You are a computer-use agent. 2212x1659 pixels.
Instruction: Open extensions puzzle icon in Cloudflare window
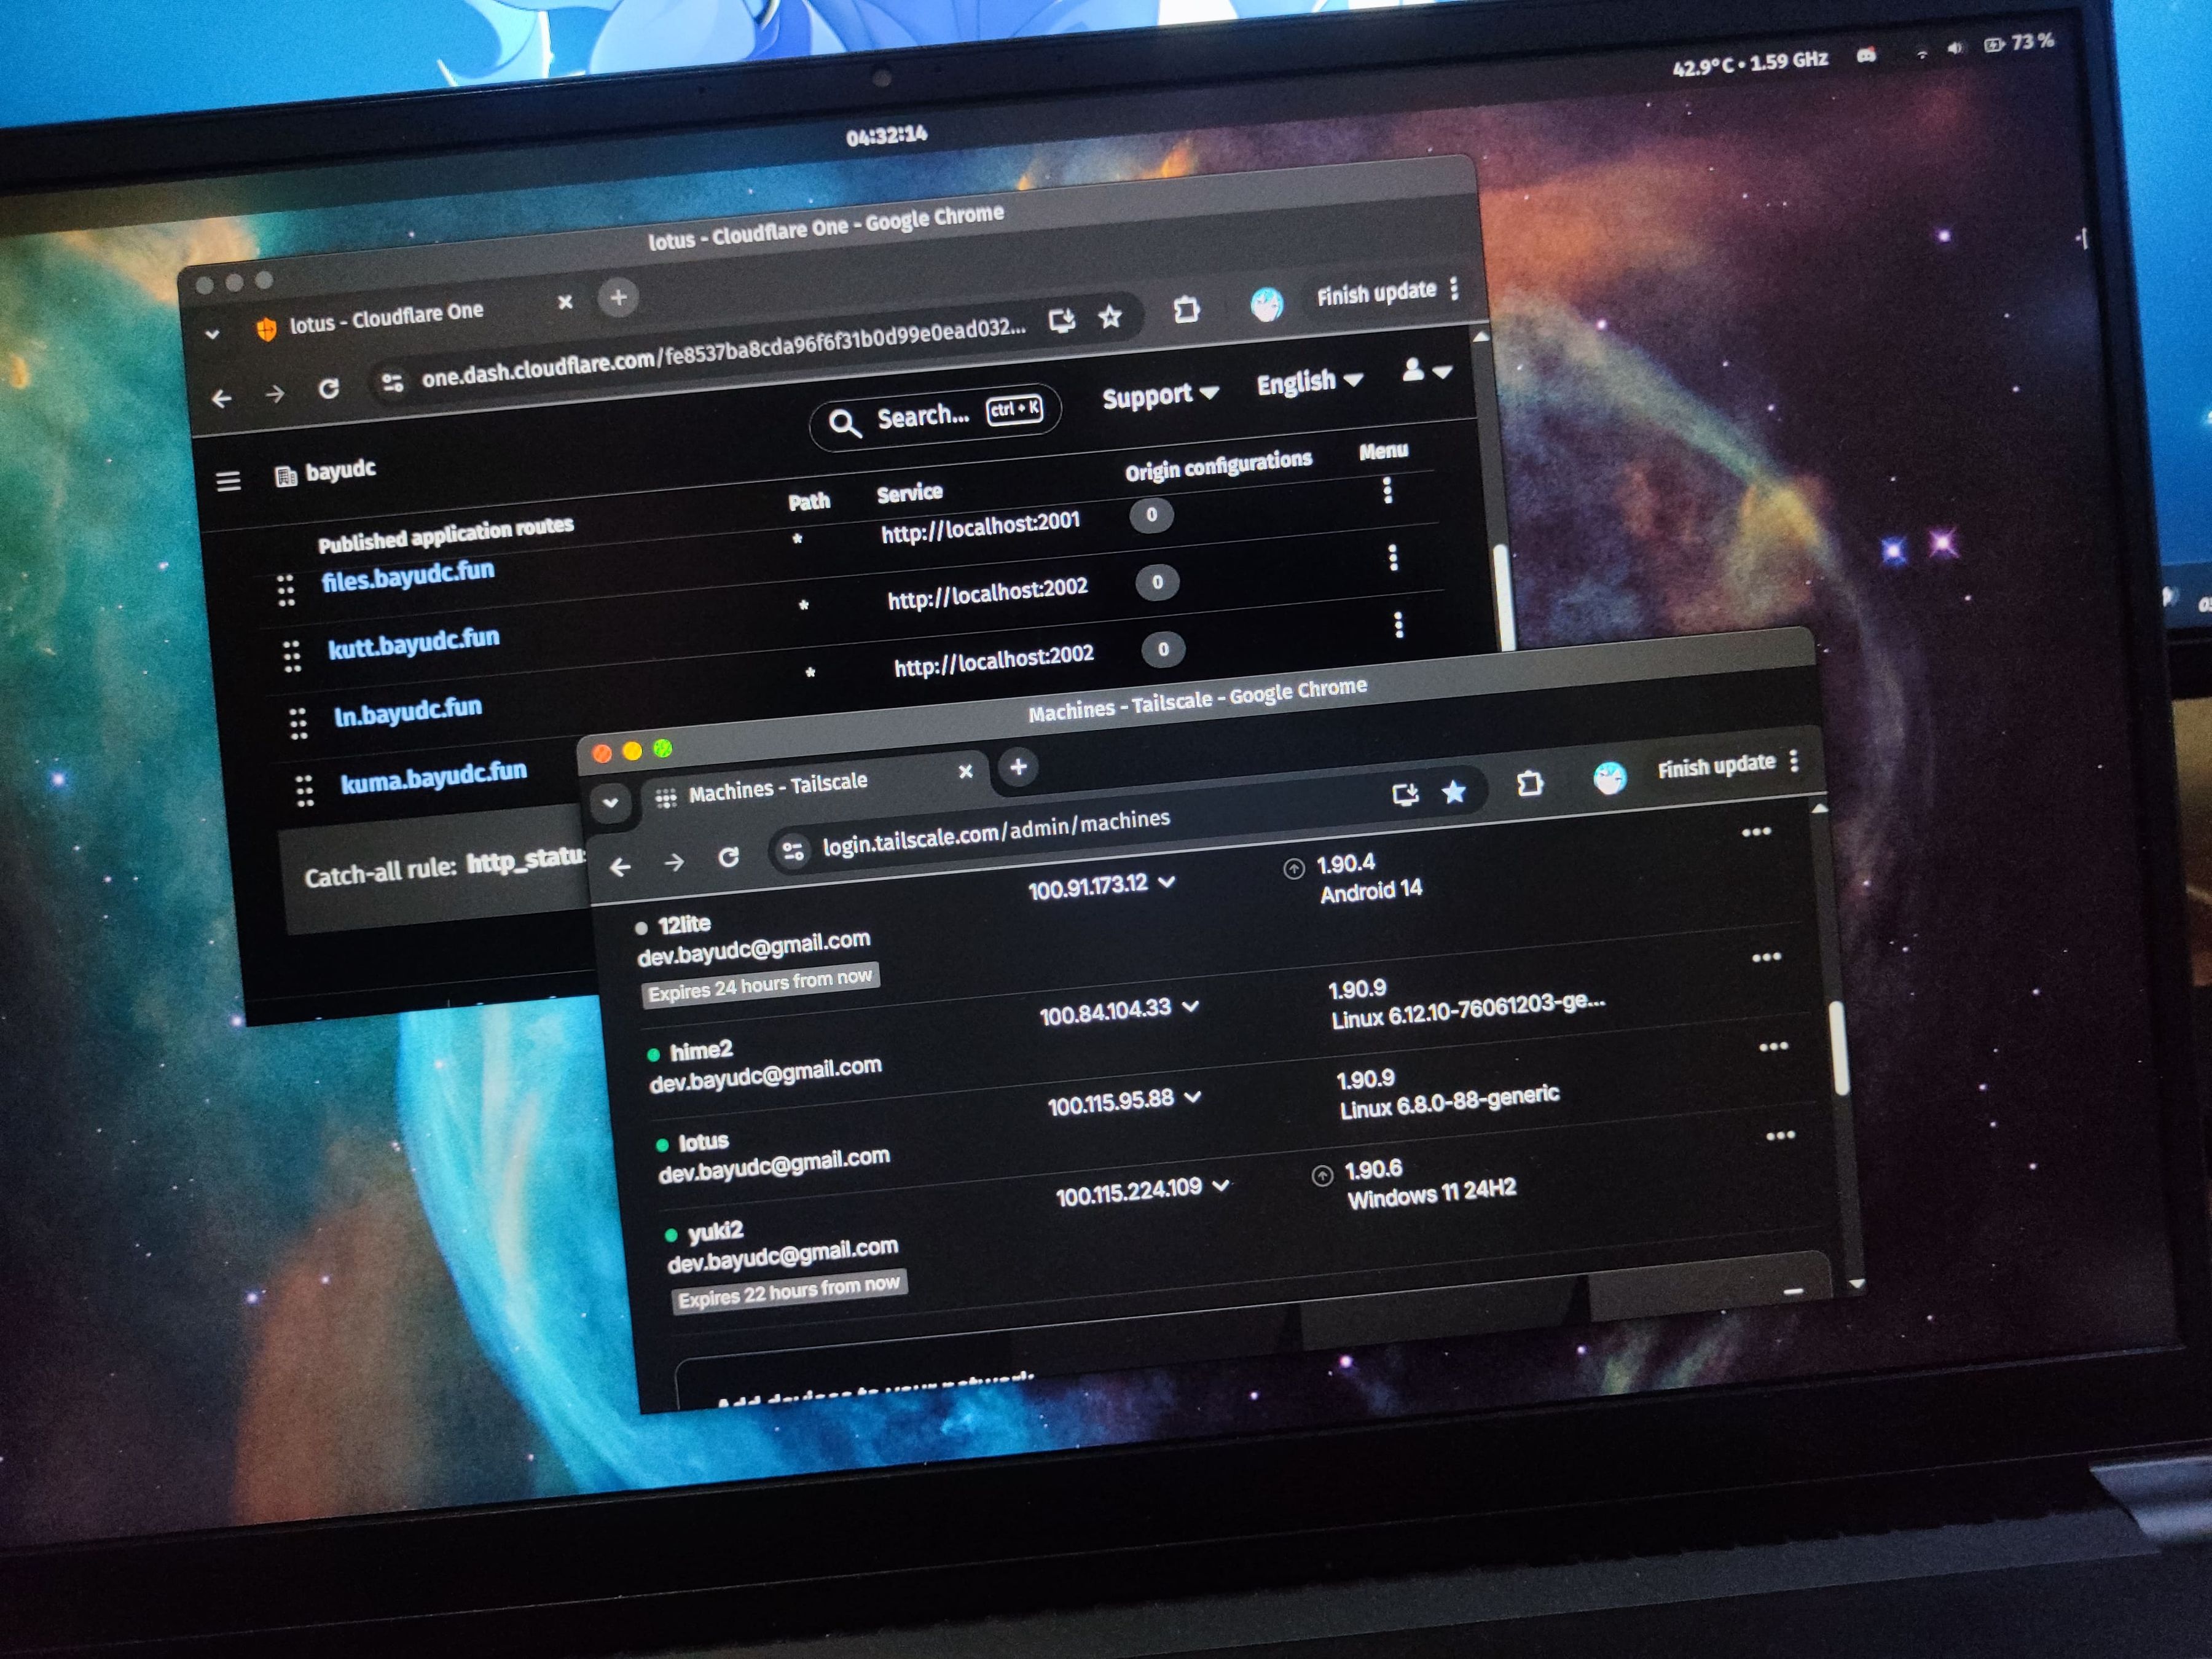1186,310
